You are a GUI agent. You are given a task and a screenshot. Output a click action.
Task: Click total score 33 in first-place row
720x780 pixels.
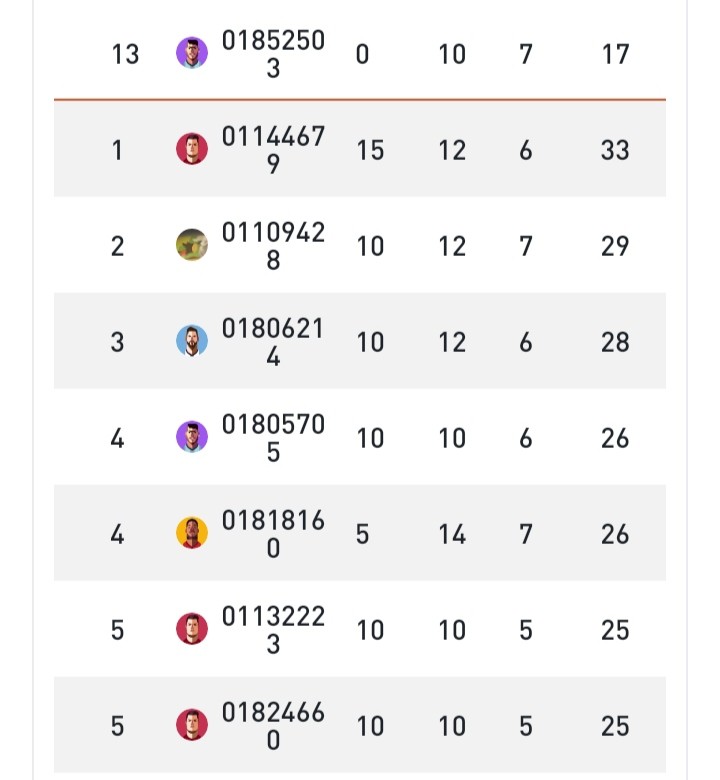click(615, 150)
